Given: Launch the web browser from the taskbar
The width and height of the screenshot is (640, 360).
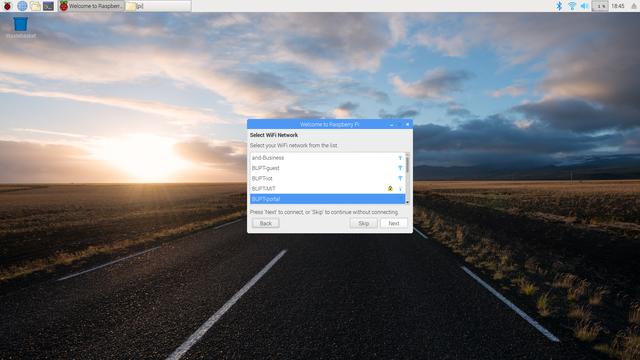Looking at the screenshot, I should coord(22,6).
